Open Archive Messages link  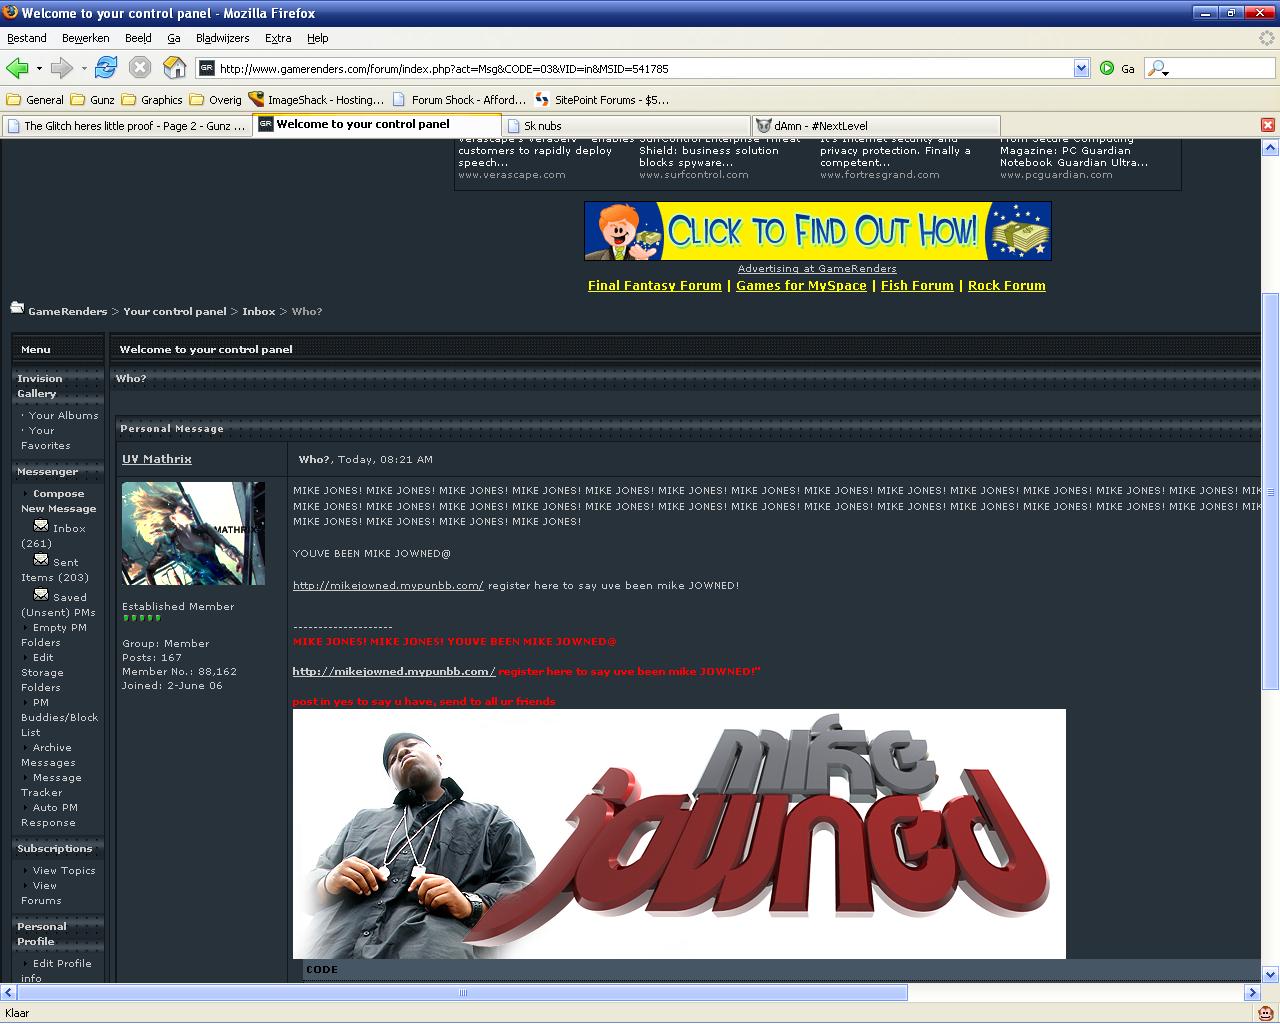pos(48,755)
